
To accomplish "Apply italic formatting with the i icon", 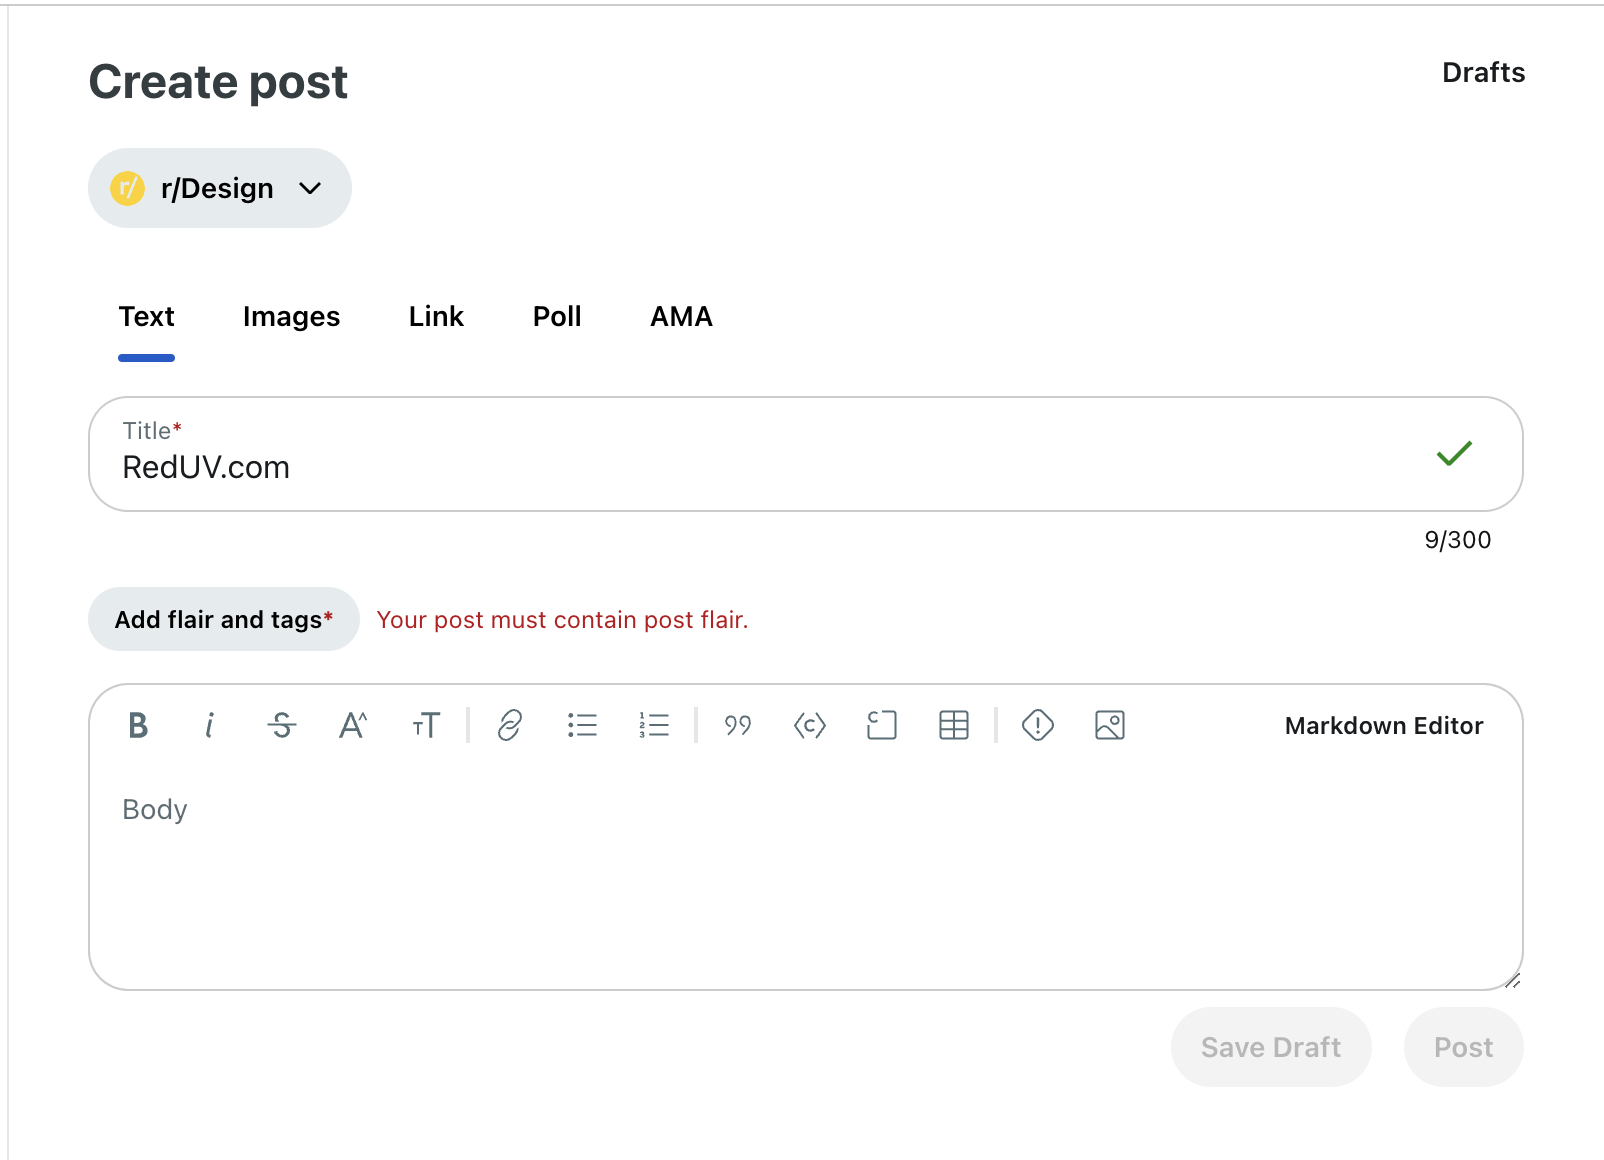I will coord(209,725).
